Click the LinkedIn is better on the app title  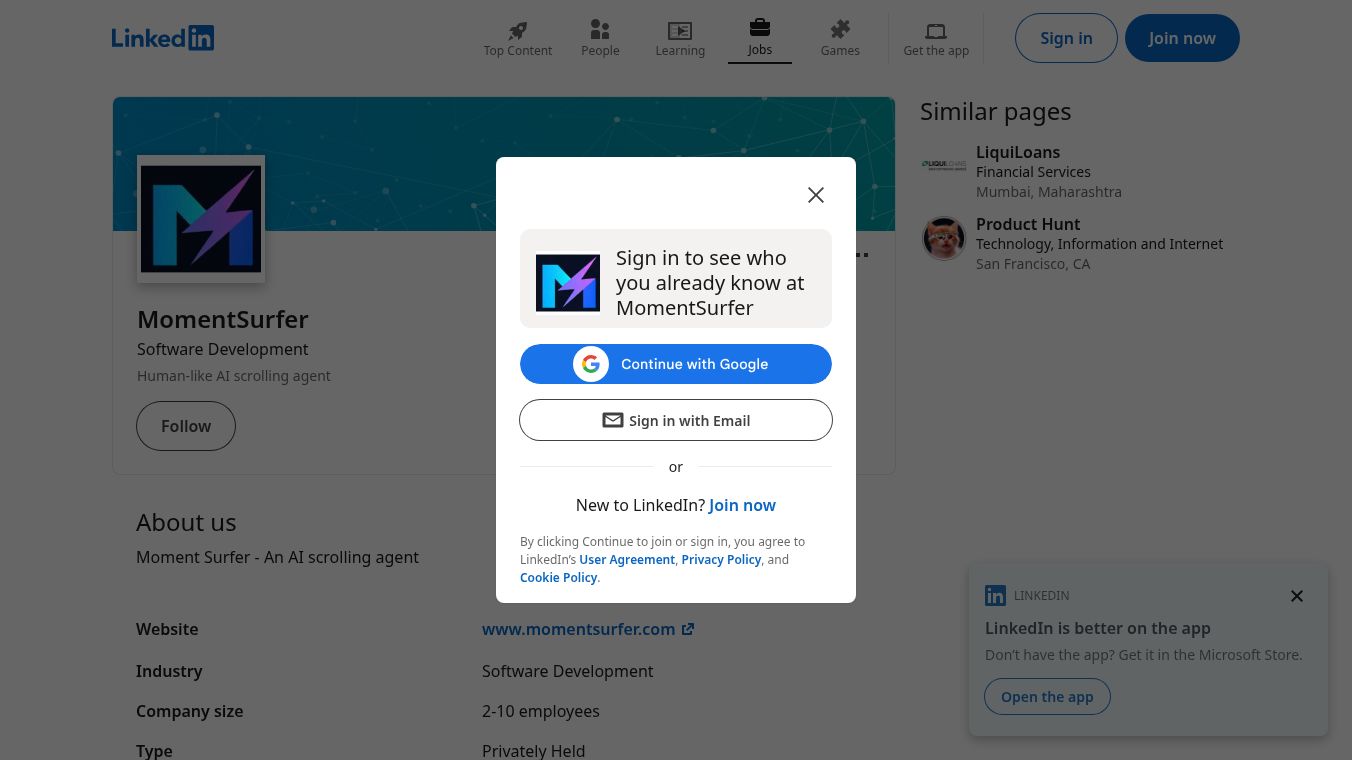[1098, 628]
